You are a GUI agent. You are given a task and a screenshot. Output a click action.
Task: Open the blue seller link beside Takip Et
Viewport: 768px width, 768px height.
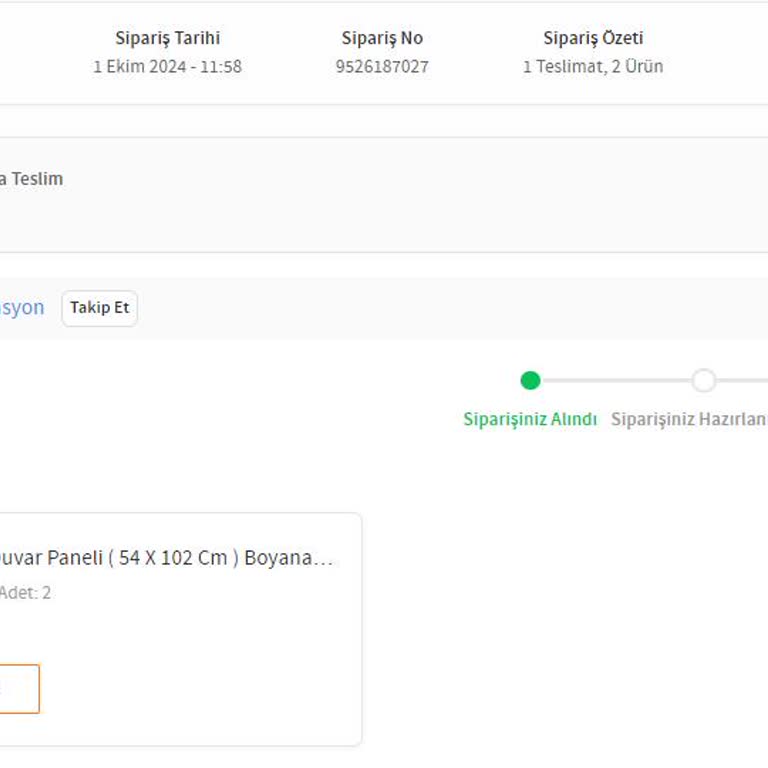[x=22, y=308]
